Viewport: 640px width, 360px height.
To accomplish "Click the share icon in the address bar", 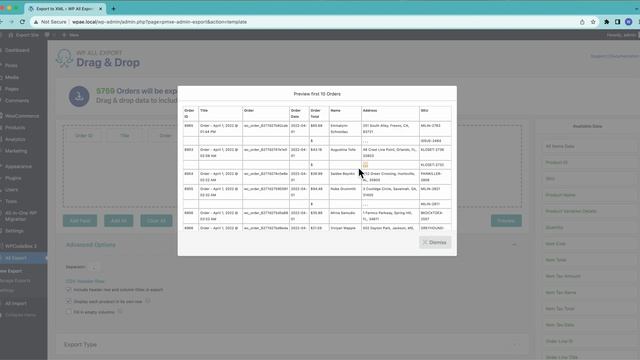I will (x=582, y=22).
